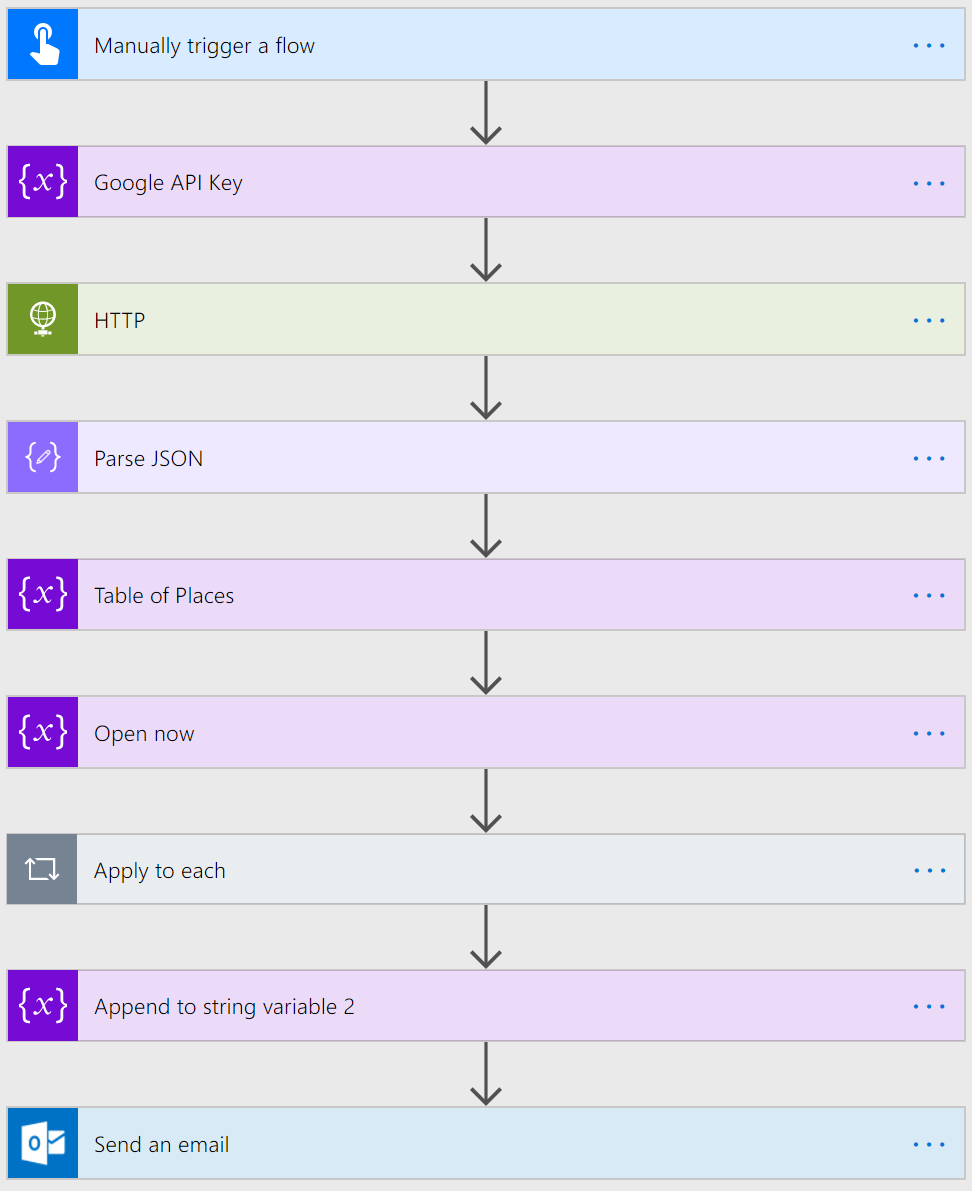The image size is (972, 1191).
Task: Click the HTTP globe icon
Action: pyautogui.click(x=42, y=320)
